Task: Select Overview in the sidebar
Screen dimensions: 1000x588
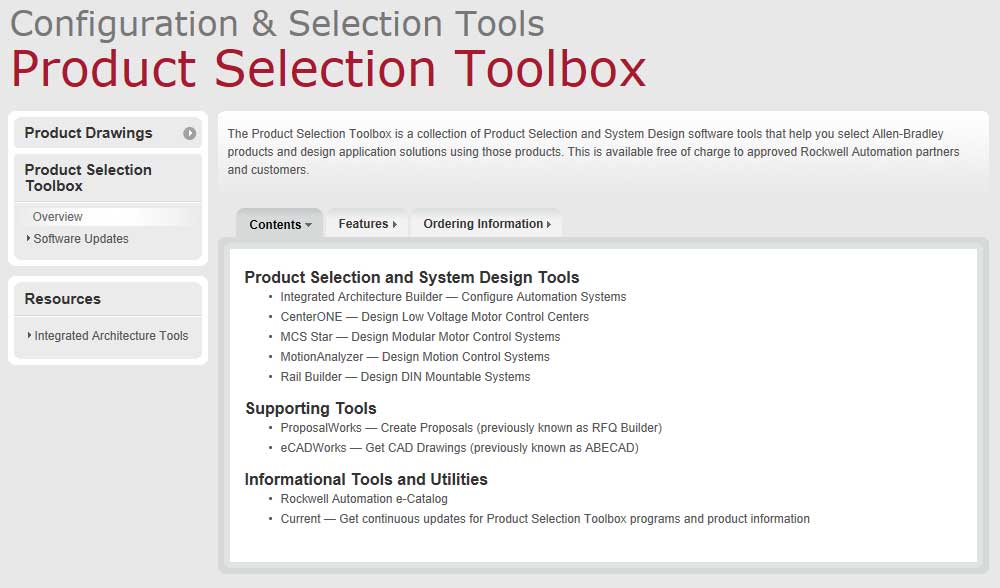Action: [x=57, y=216]
